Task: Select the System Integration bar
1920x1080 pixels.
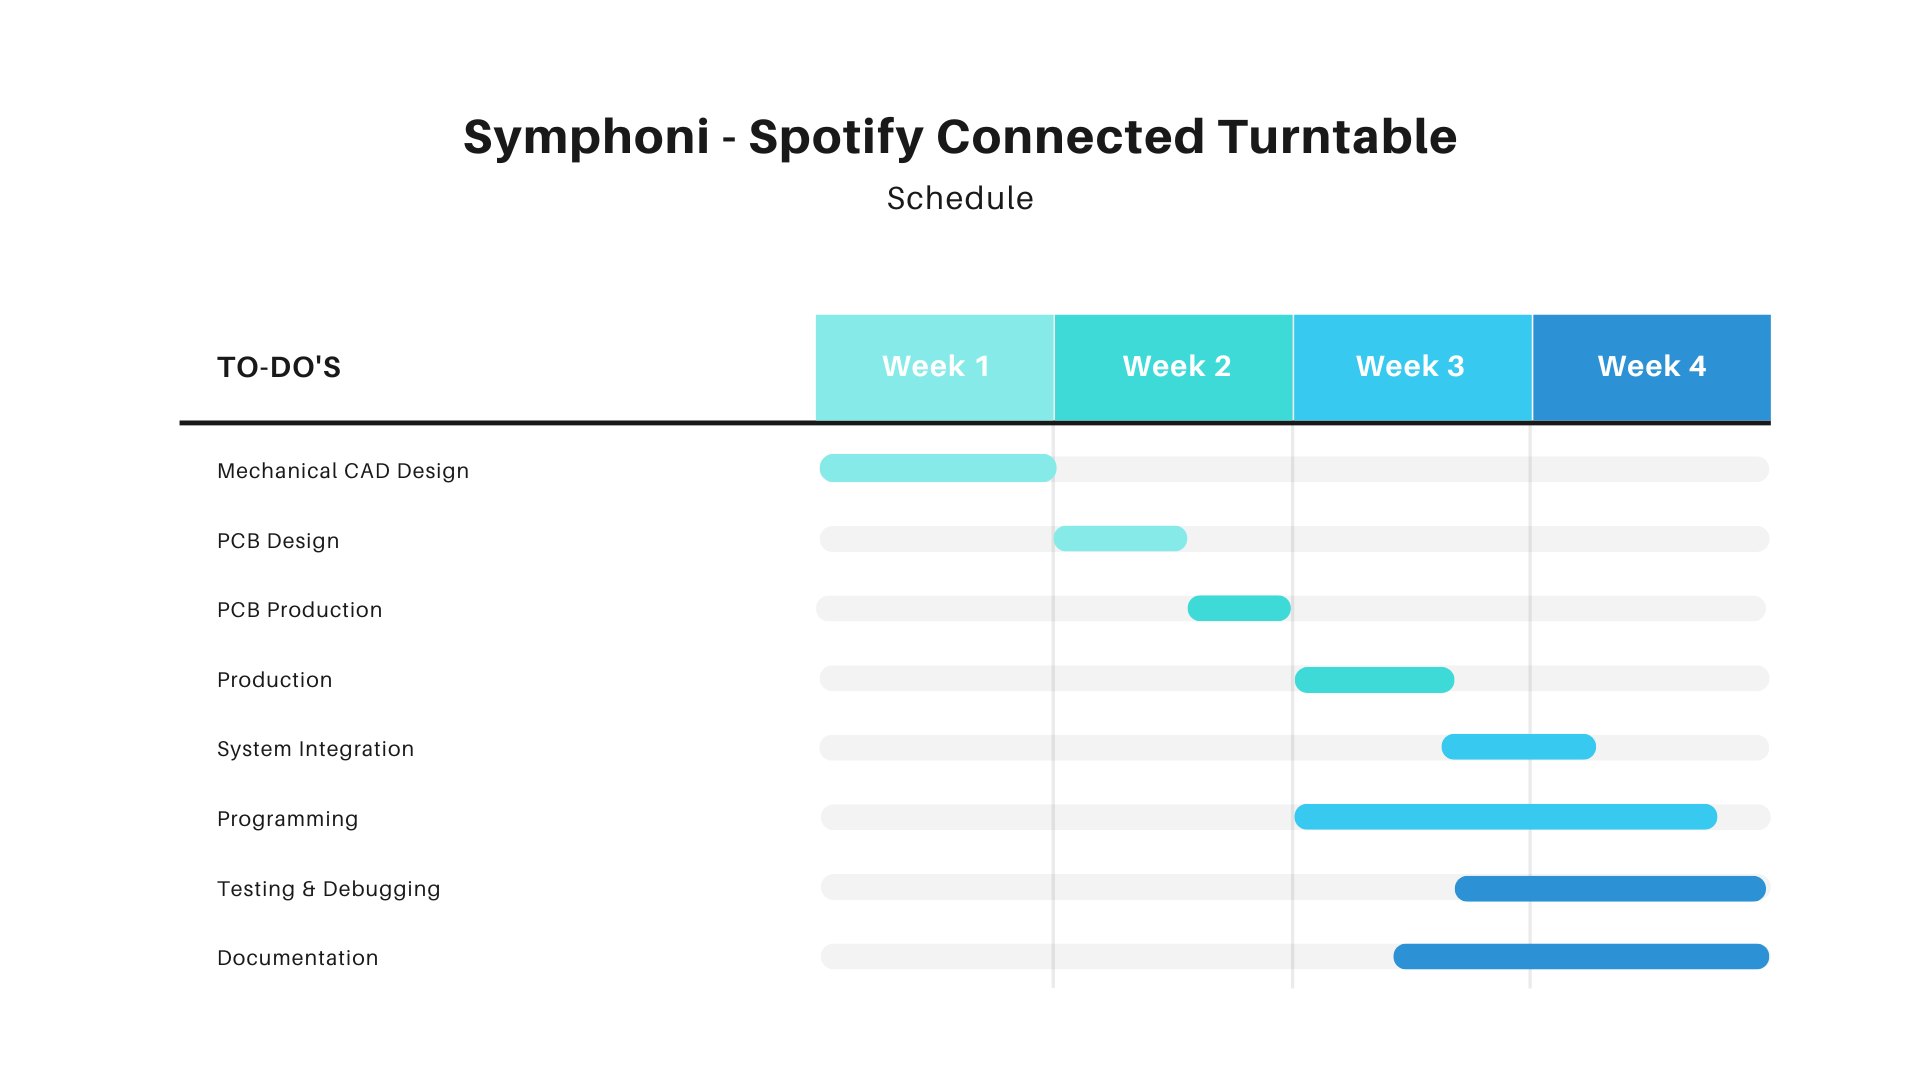Action: [1518, 747]
